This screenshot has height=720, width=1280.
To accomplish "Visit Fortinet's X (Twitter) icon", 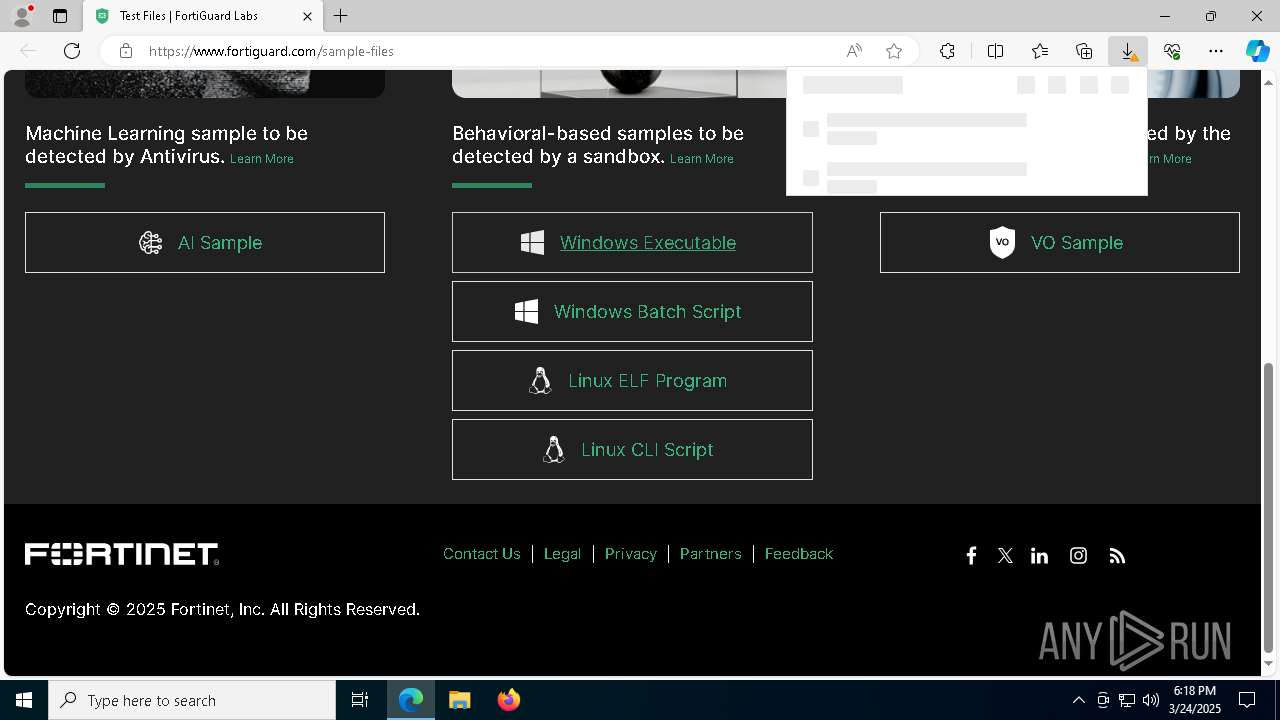I will [x=1005, y=556].
